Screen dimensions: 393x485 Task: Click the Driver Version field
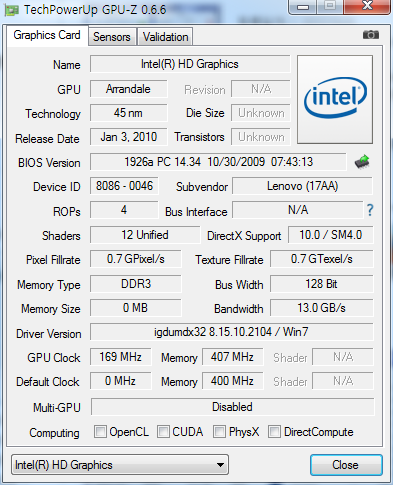pos(232,332)
